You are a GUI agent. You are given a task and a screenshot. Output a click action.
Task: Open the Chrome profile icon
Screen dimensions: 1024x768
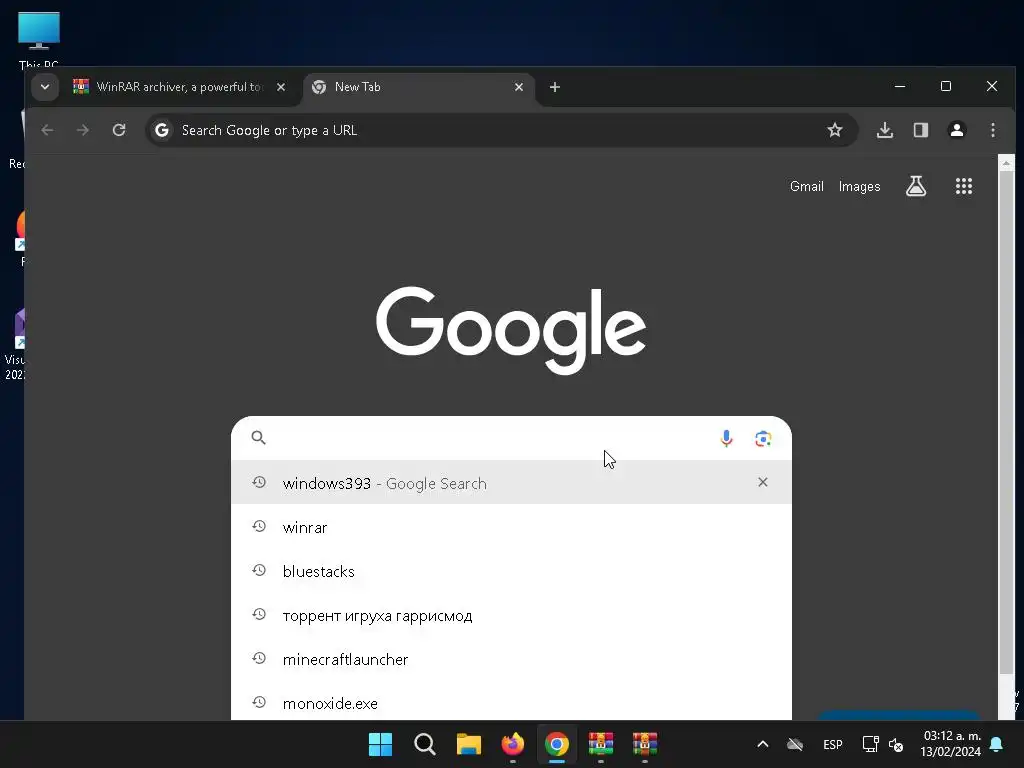957,130
